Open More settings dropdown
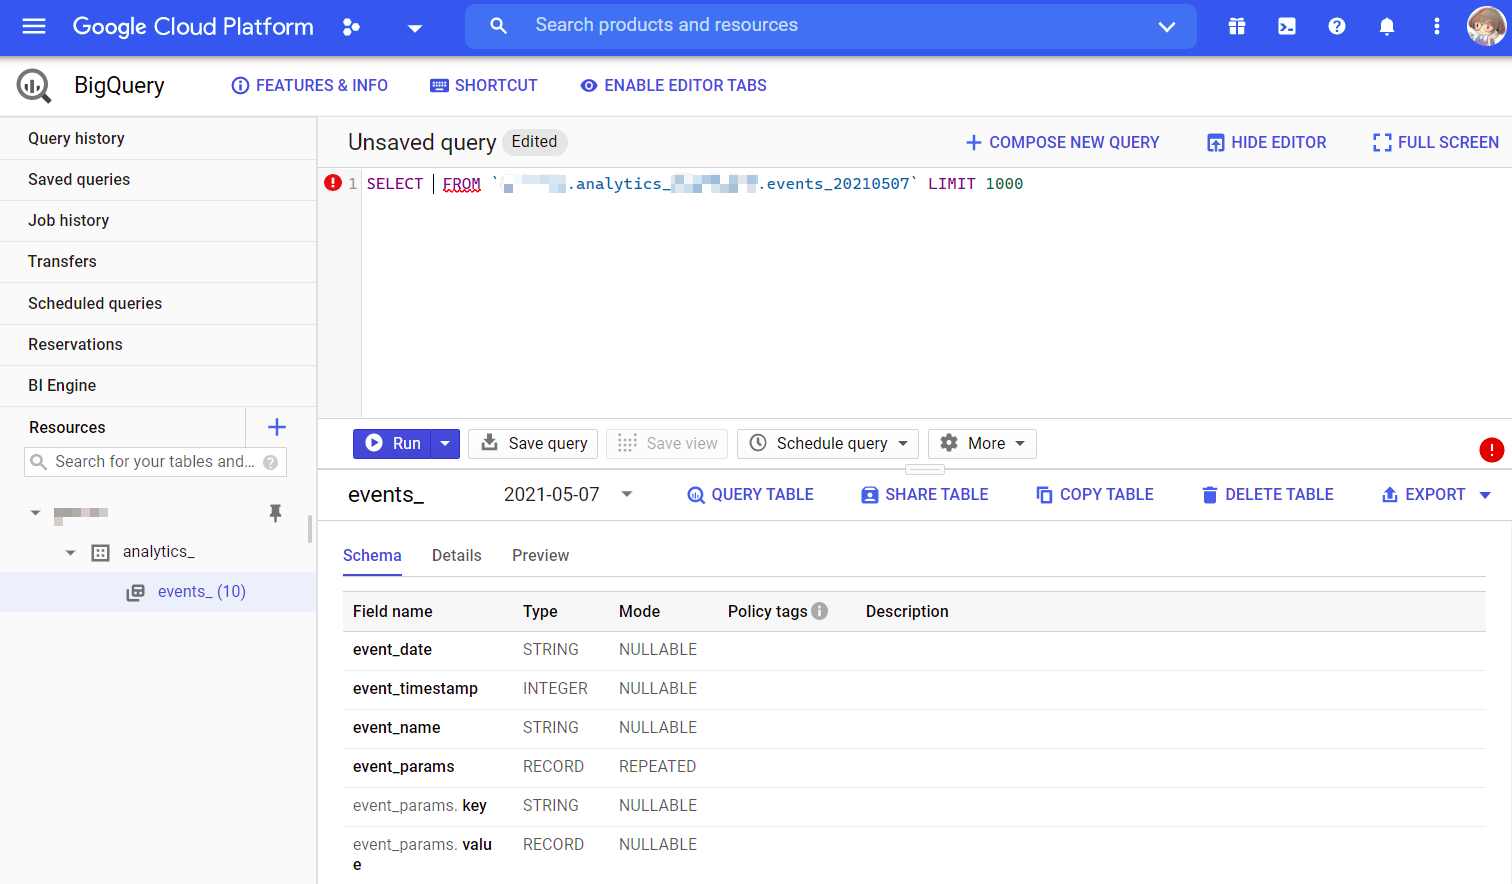The height and width of the screenshot is (884, 1512). coord(982,444)
